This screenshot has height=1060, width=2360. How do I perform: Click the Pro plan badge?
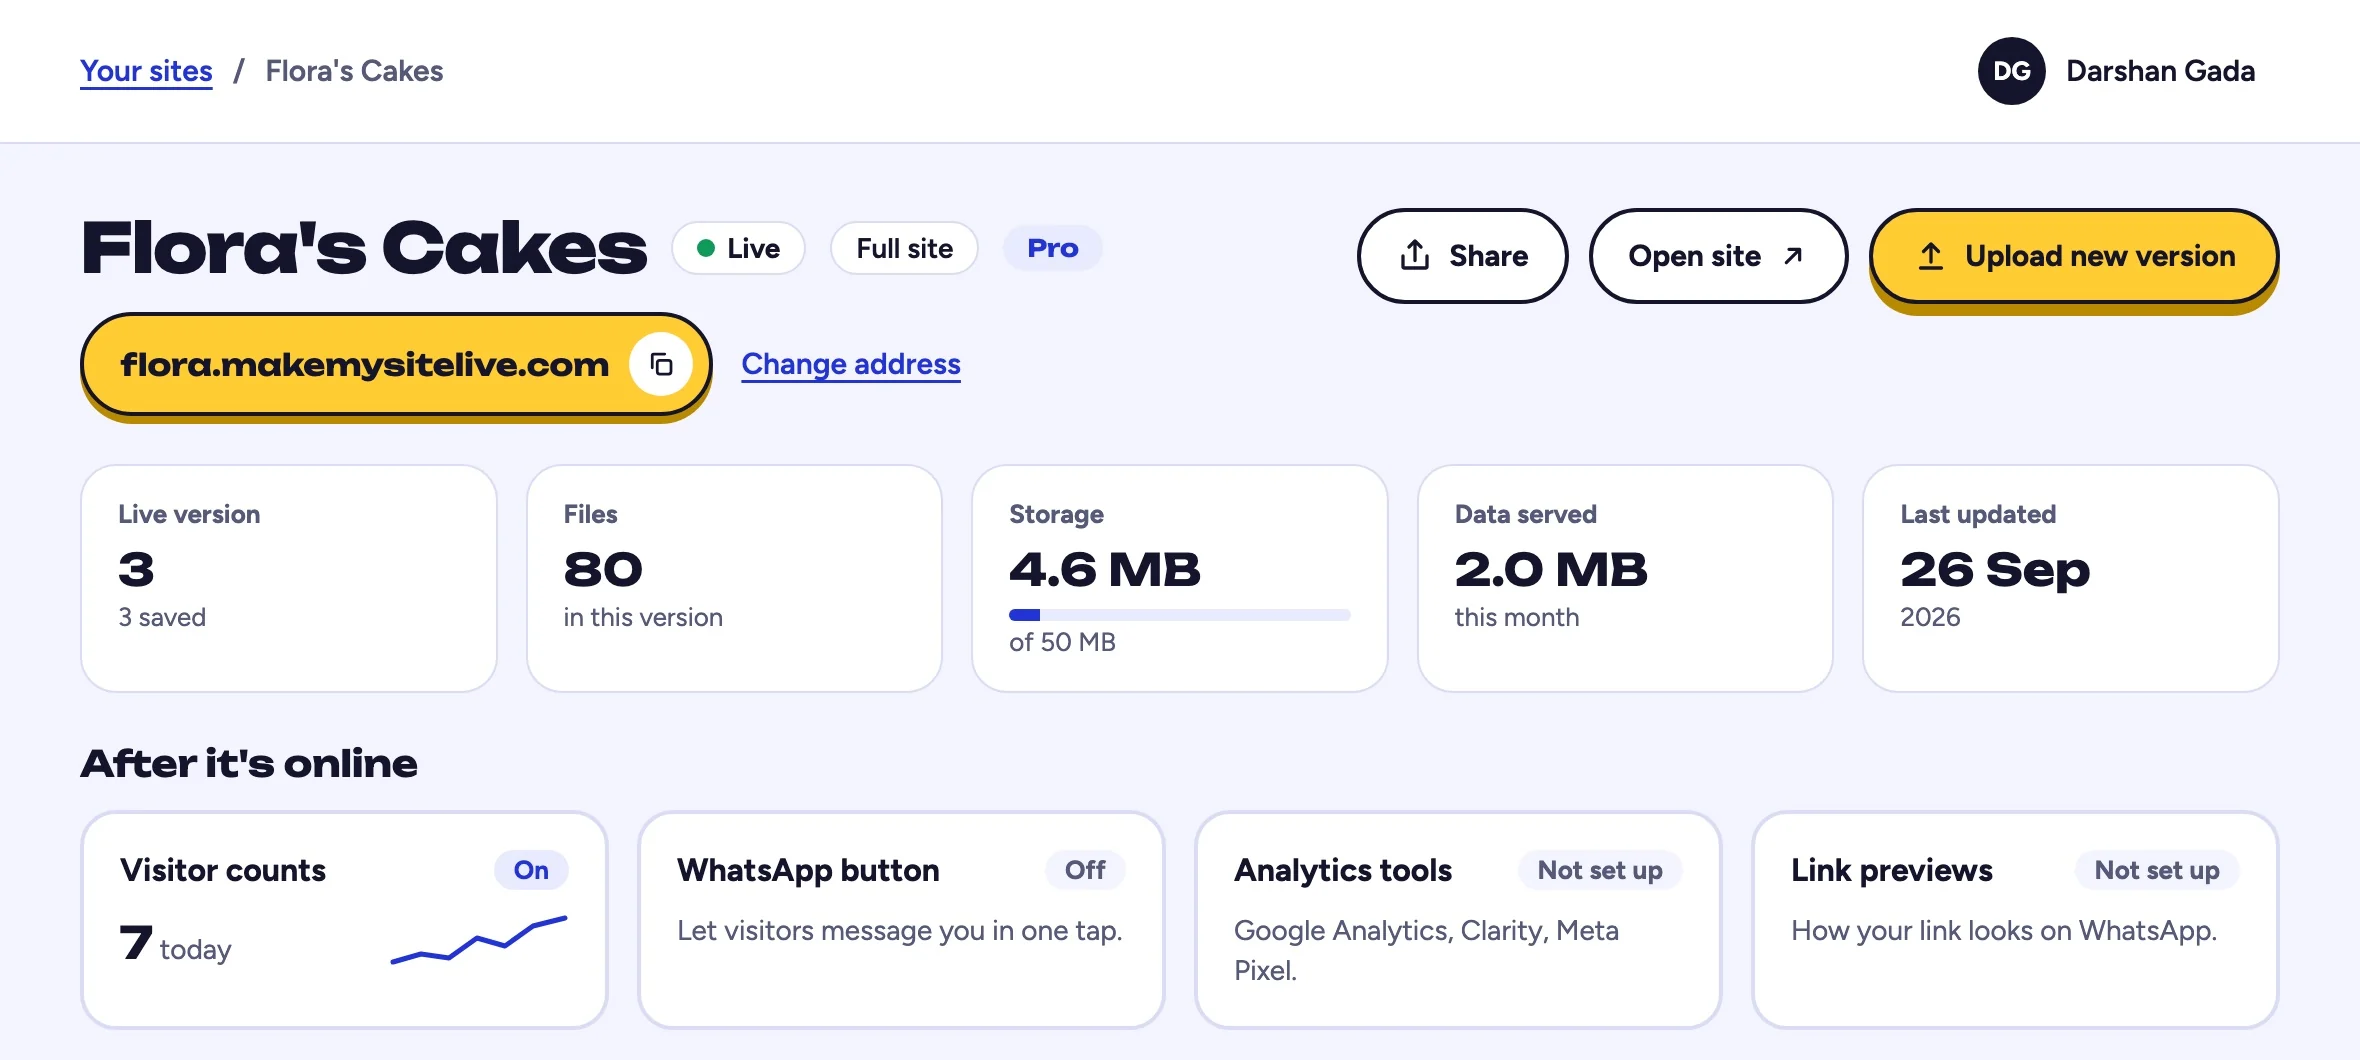pyautogui.click(x=1053, y=248)
